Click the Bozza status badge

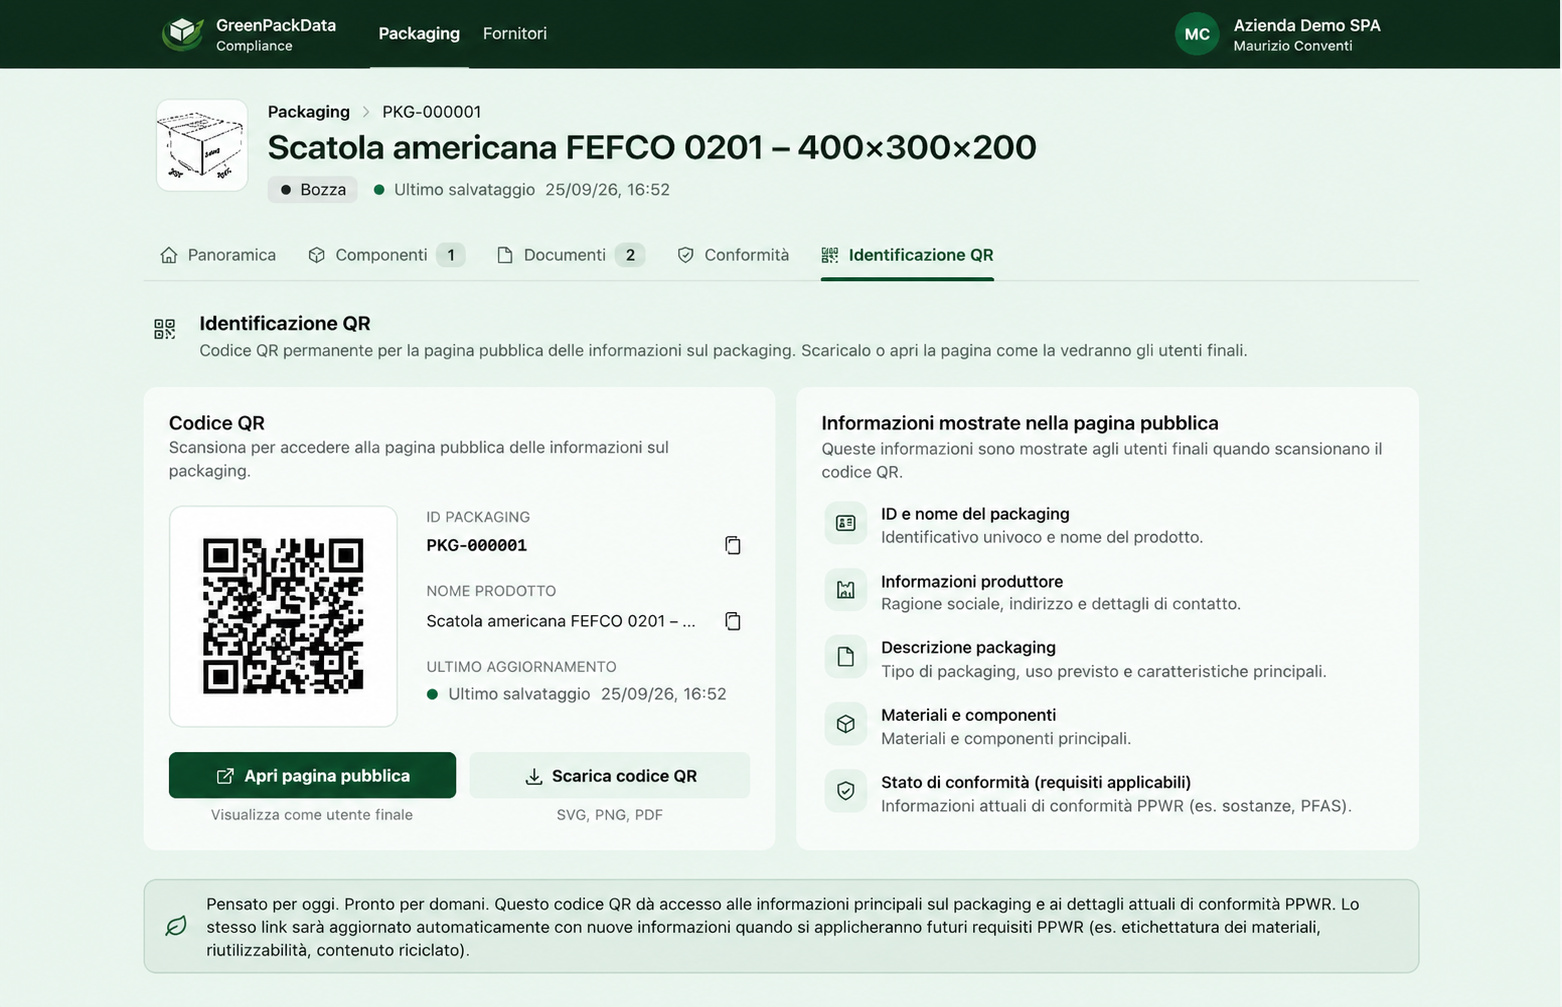tap(313, 189)
